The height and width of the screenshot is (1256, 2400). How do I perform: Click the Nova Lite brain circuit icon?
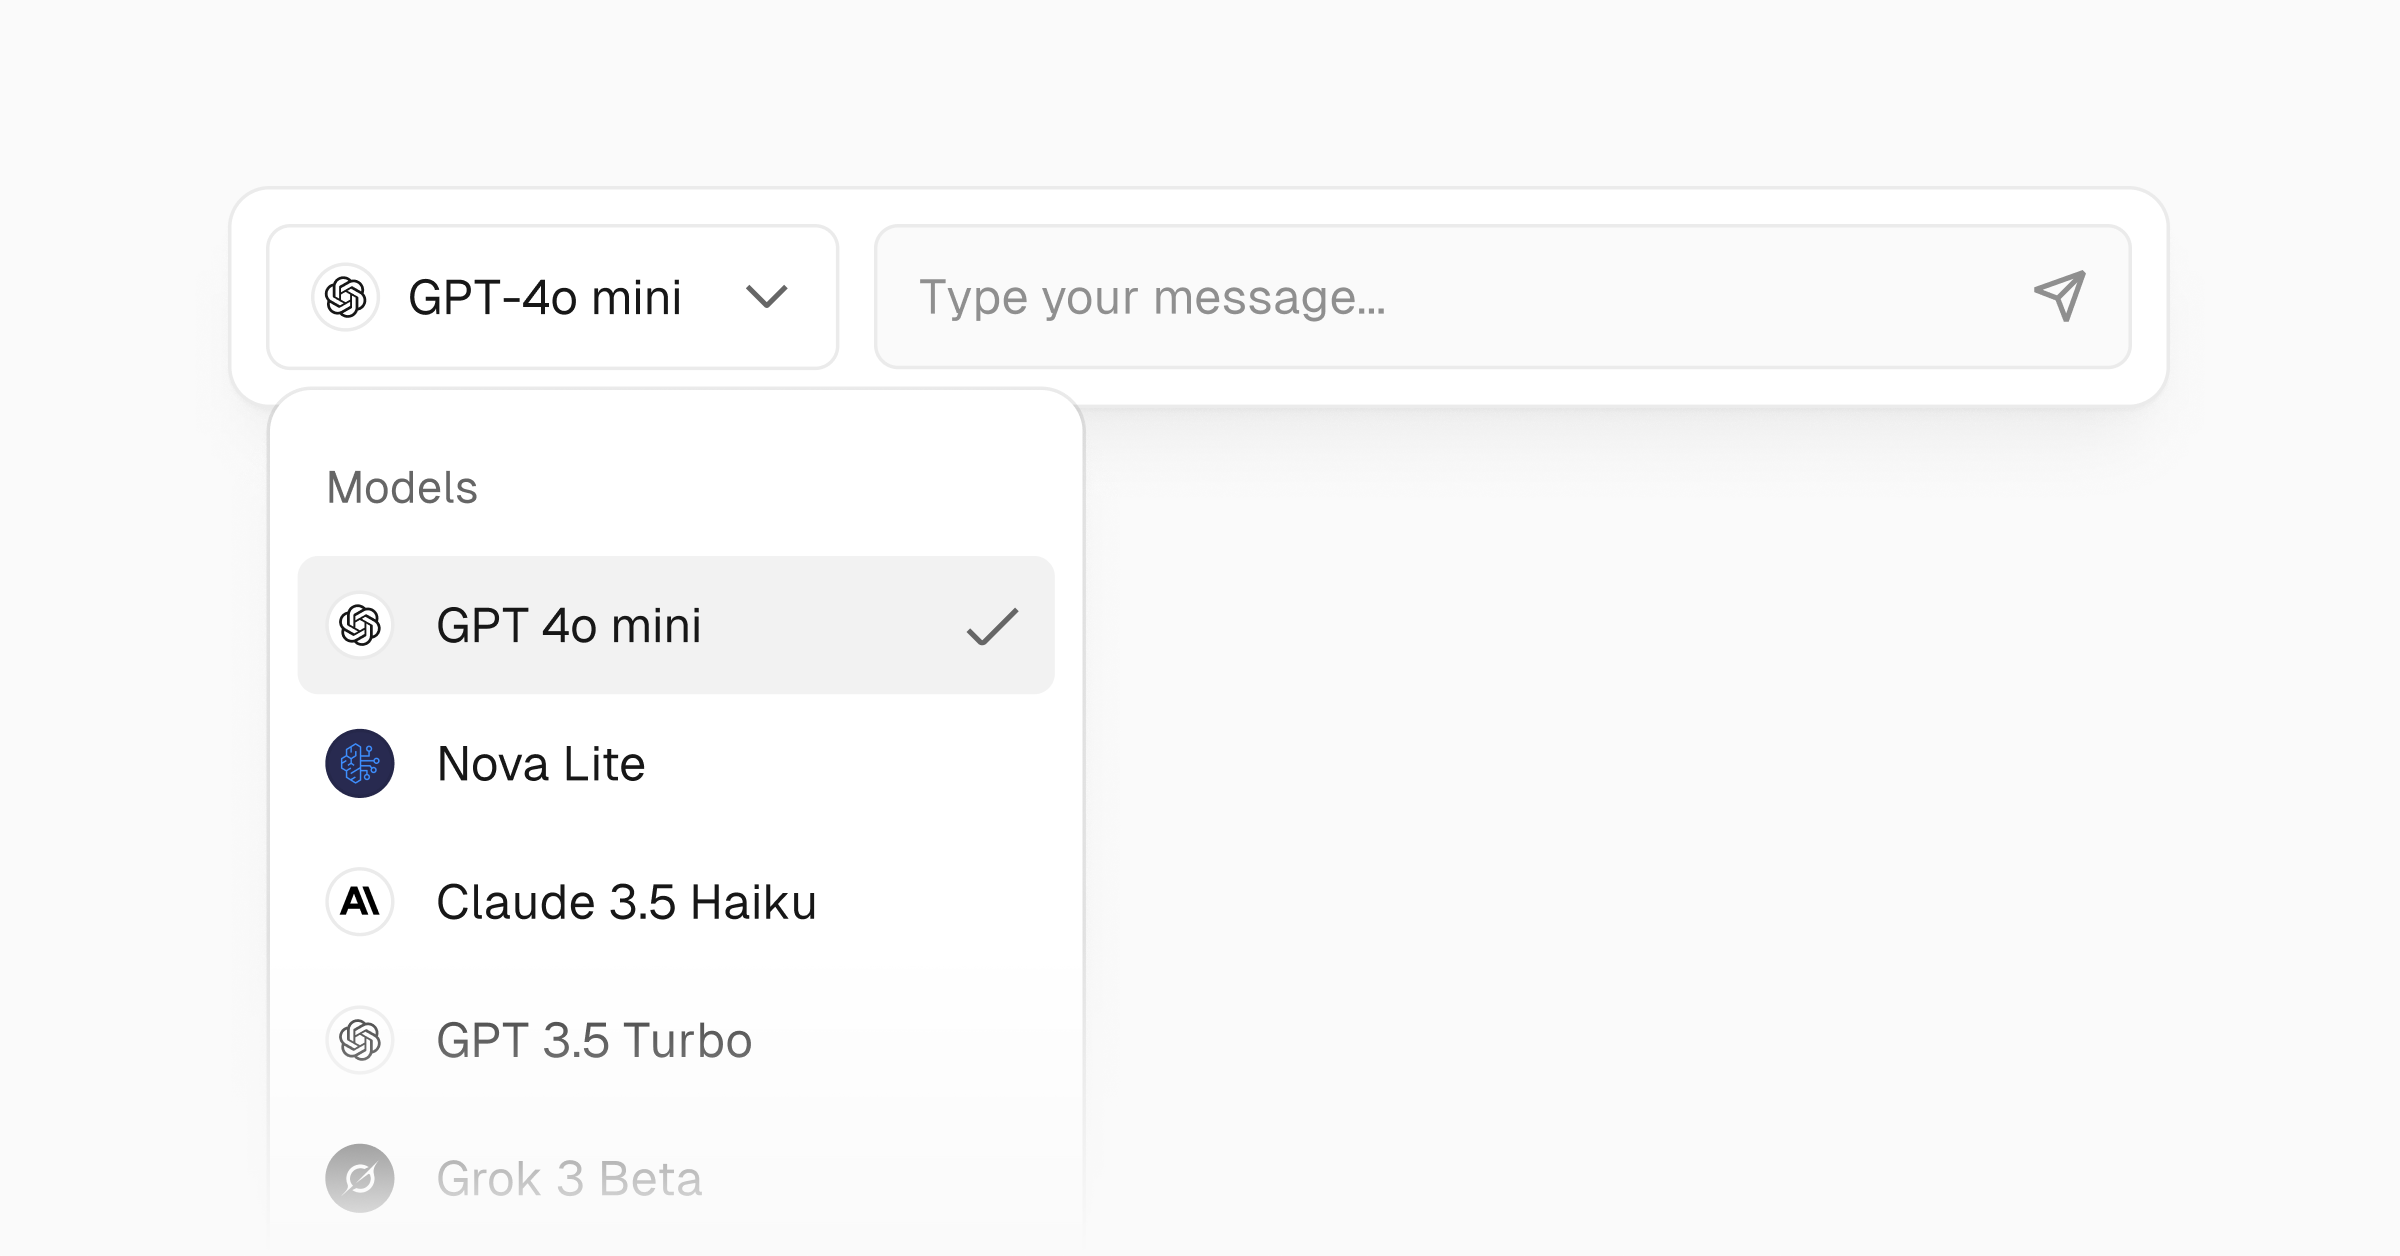(360, 764)
